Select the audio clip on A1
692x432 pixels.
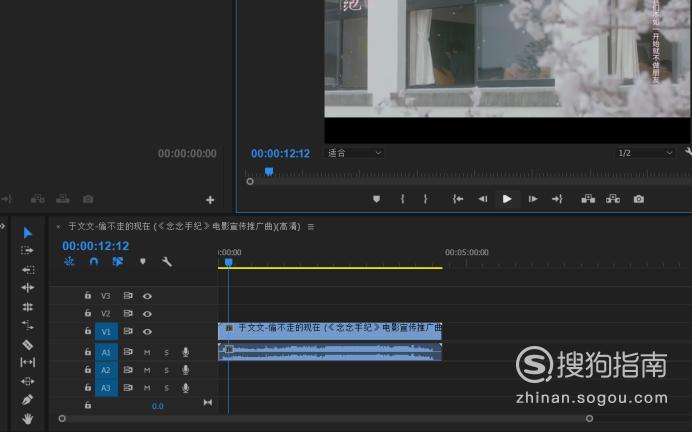click(x=330, y=352)
